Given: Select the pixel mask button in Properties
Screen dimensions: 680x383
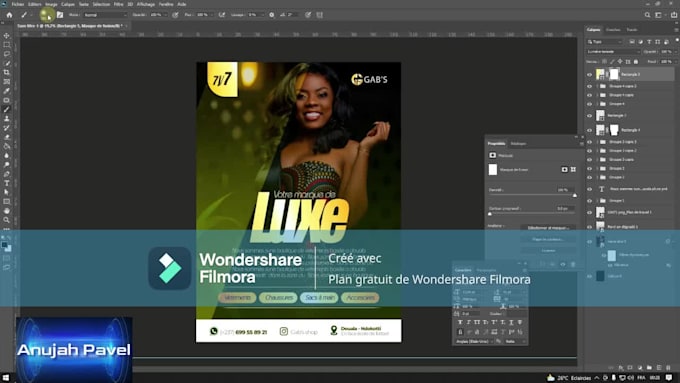Looking at the screenshot, I should coord(564,170).
